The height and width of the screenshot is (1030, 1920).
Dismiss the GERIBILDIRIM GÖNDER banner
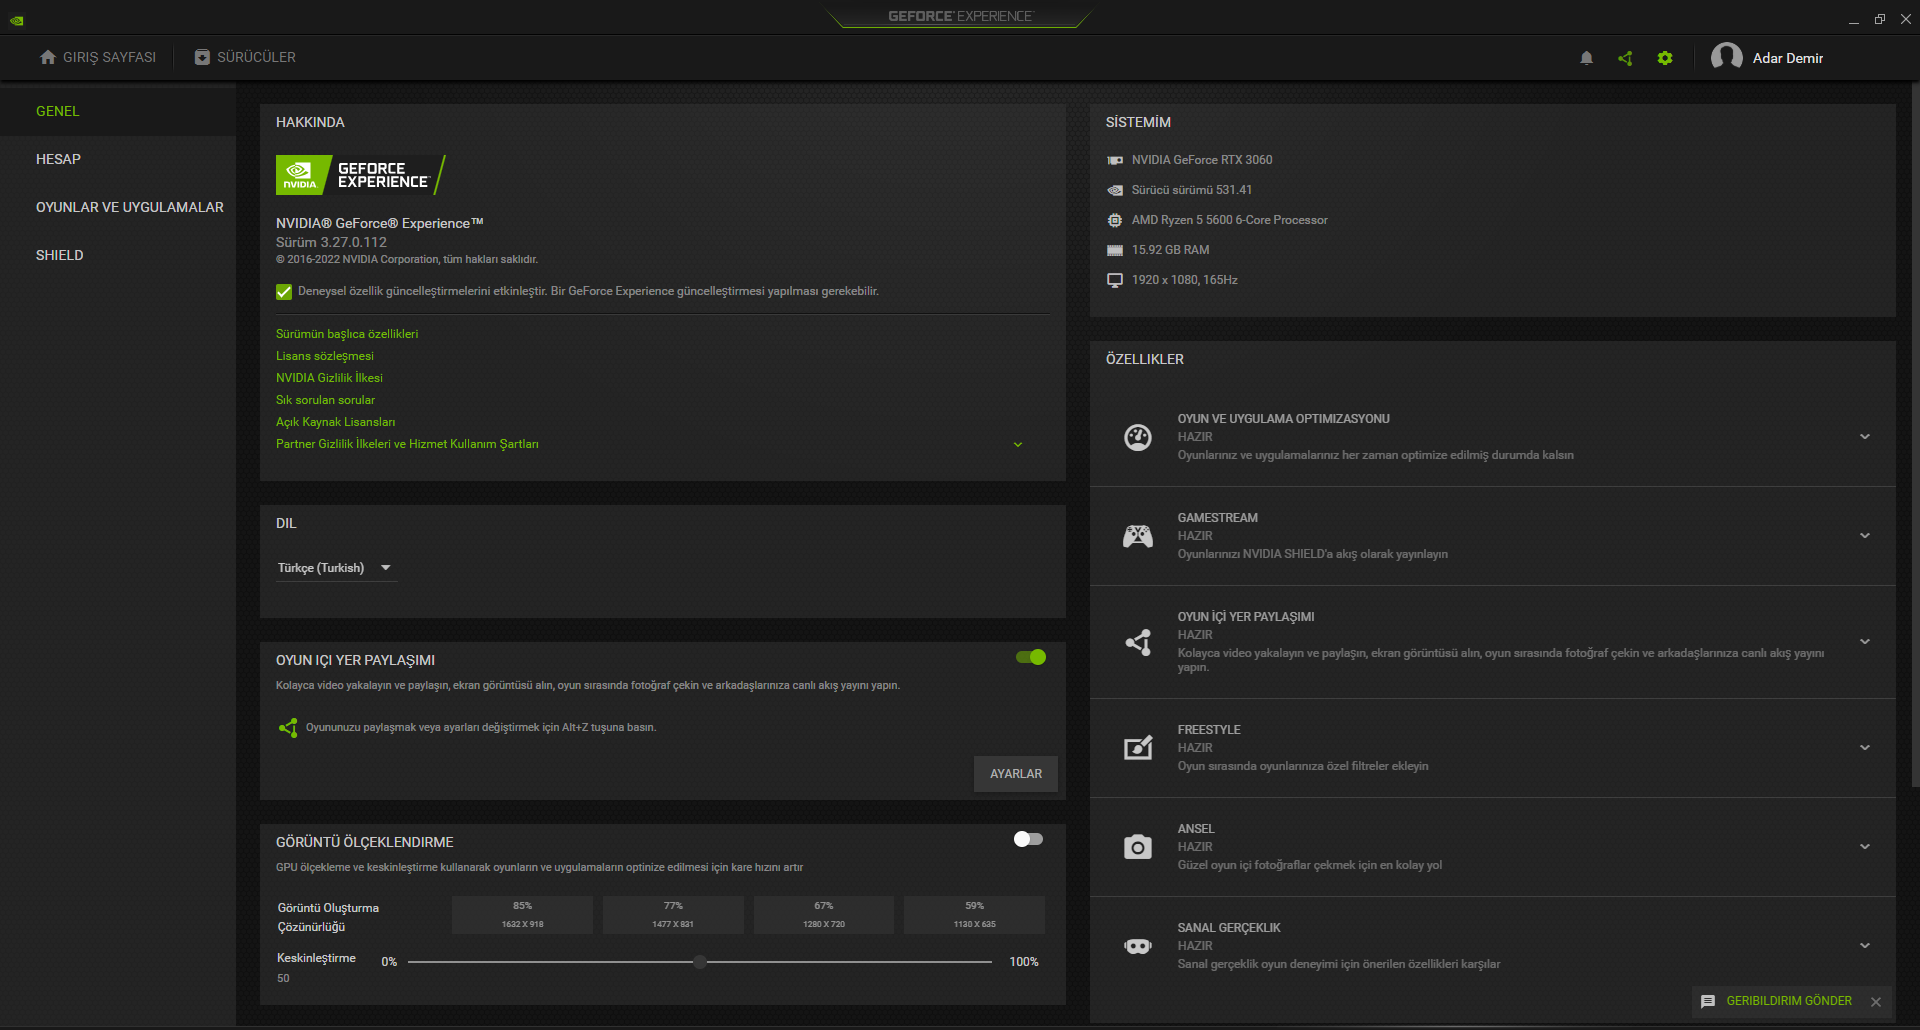pyautogui.click(x=1876, y=1002)
